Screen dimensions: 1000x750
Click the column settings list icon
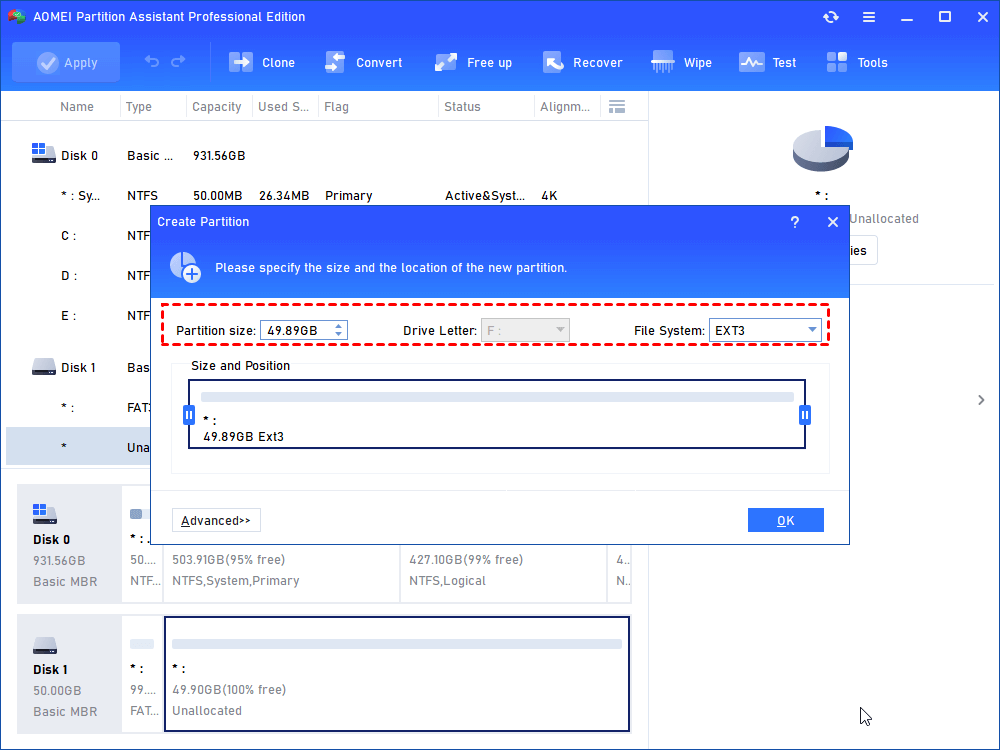pyautogui.click(x=617, y=107)
